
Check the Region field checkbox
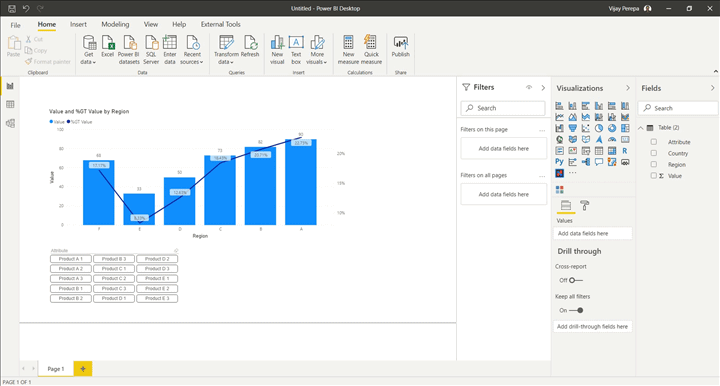tap(654, 164)
